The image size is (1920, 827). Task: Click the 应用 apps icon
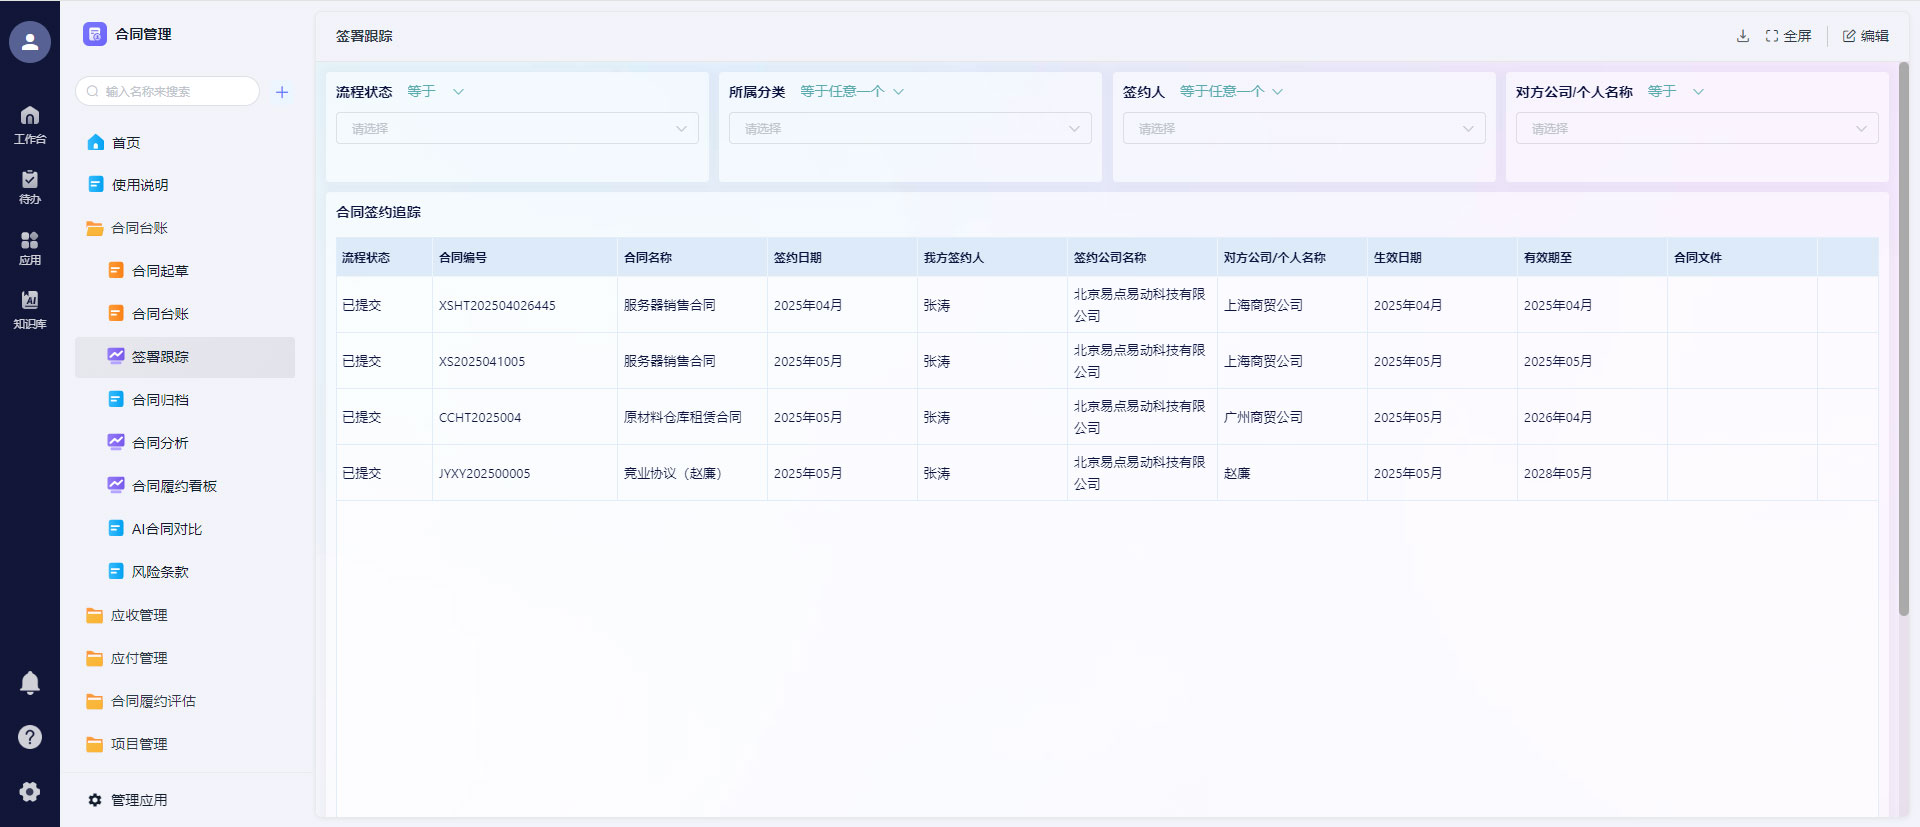(30, 247)
